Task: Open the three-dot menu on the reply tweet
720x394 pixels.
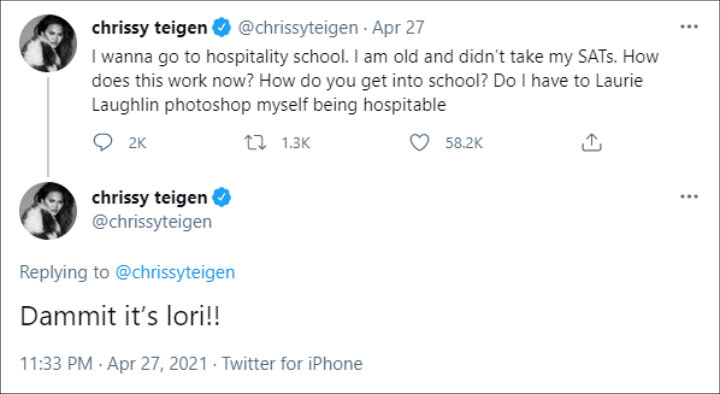Action: pyautogui.click(x=689, y=197)
